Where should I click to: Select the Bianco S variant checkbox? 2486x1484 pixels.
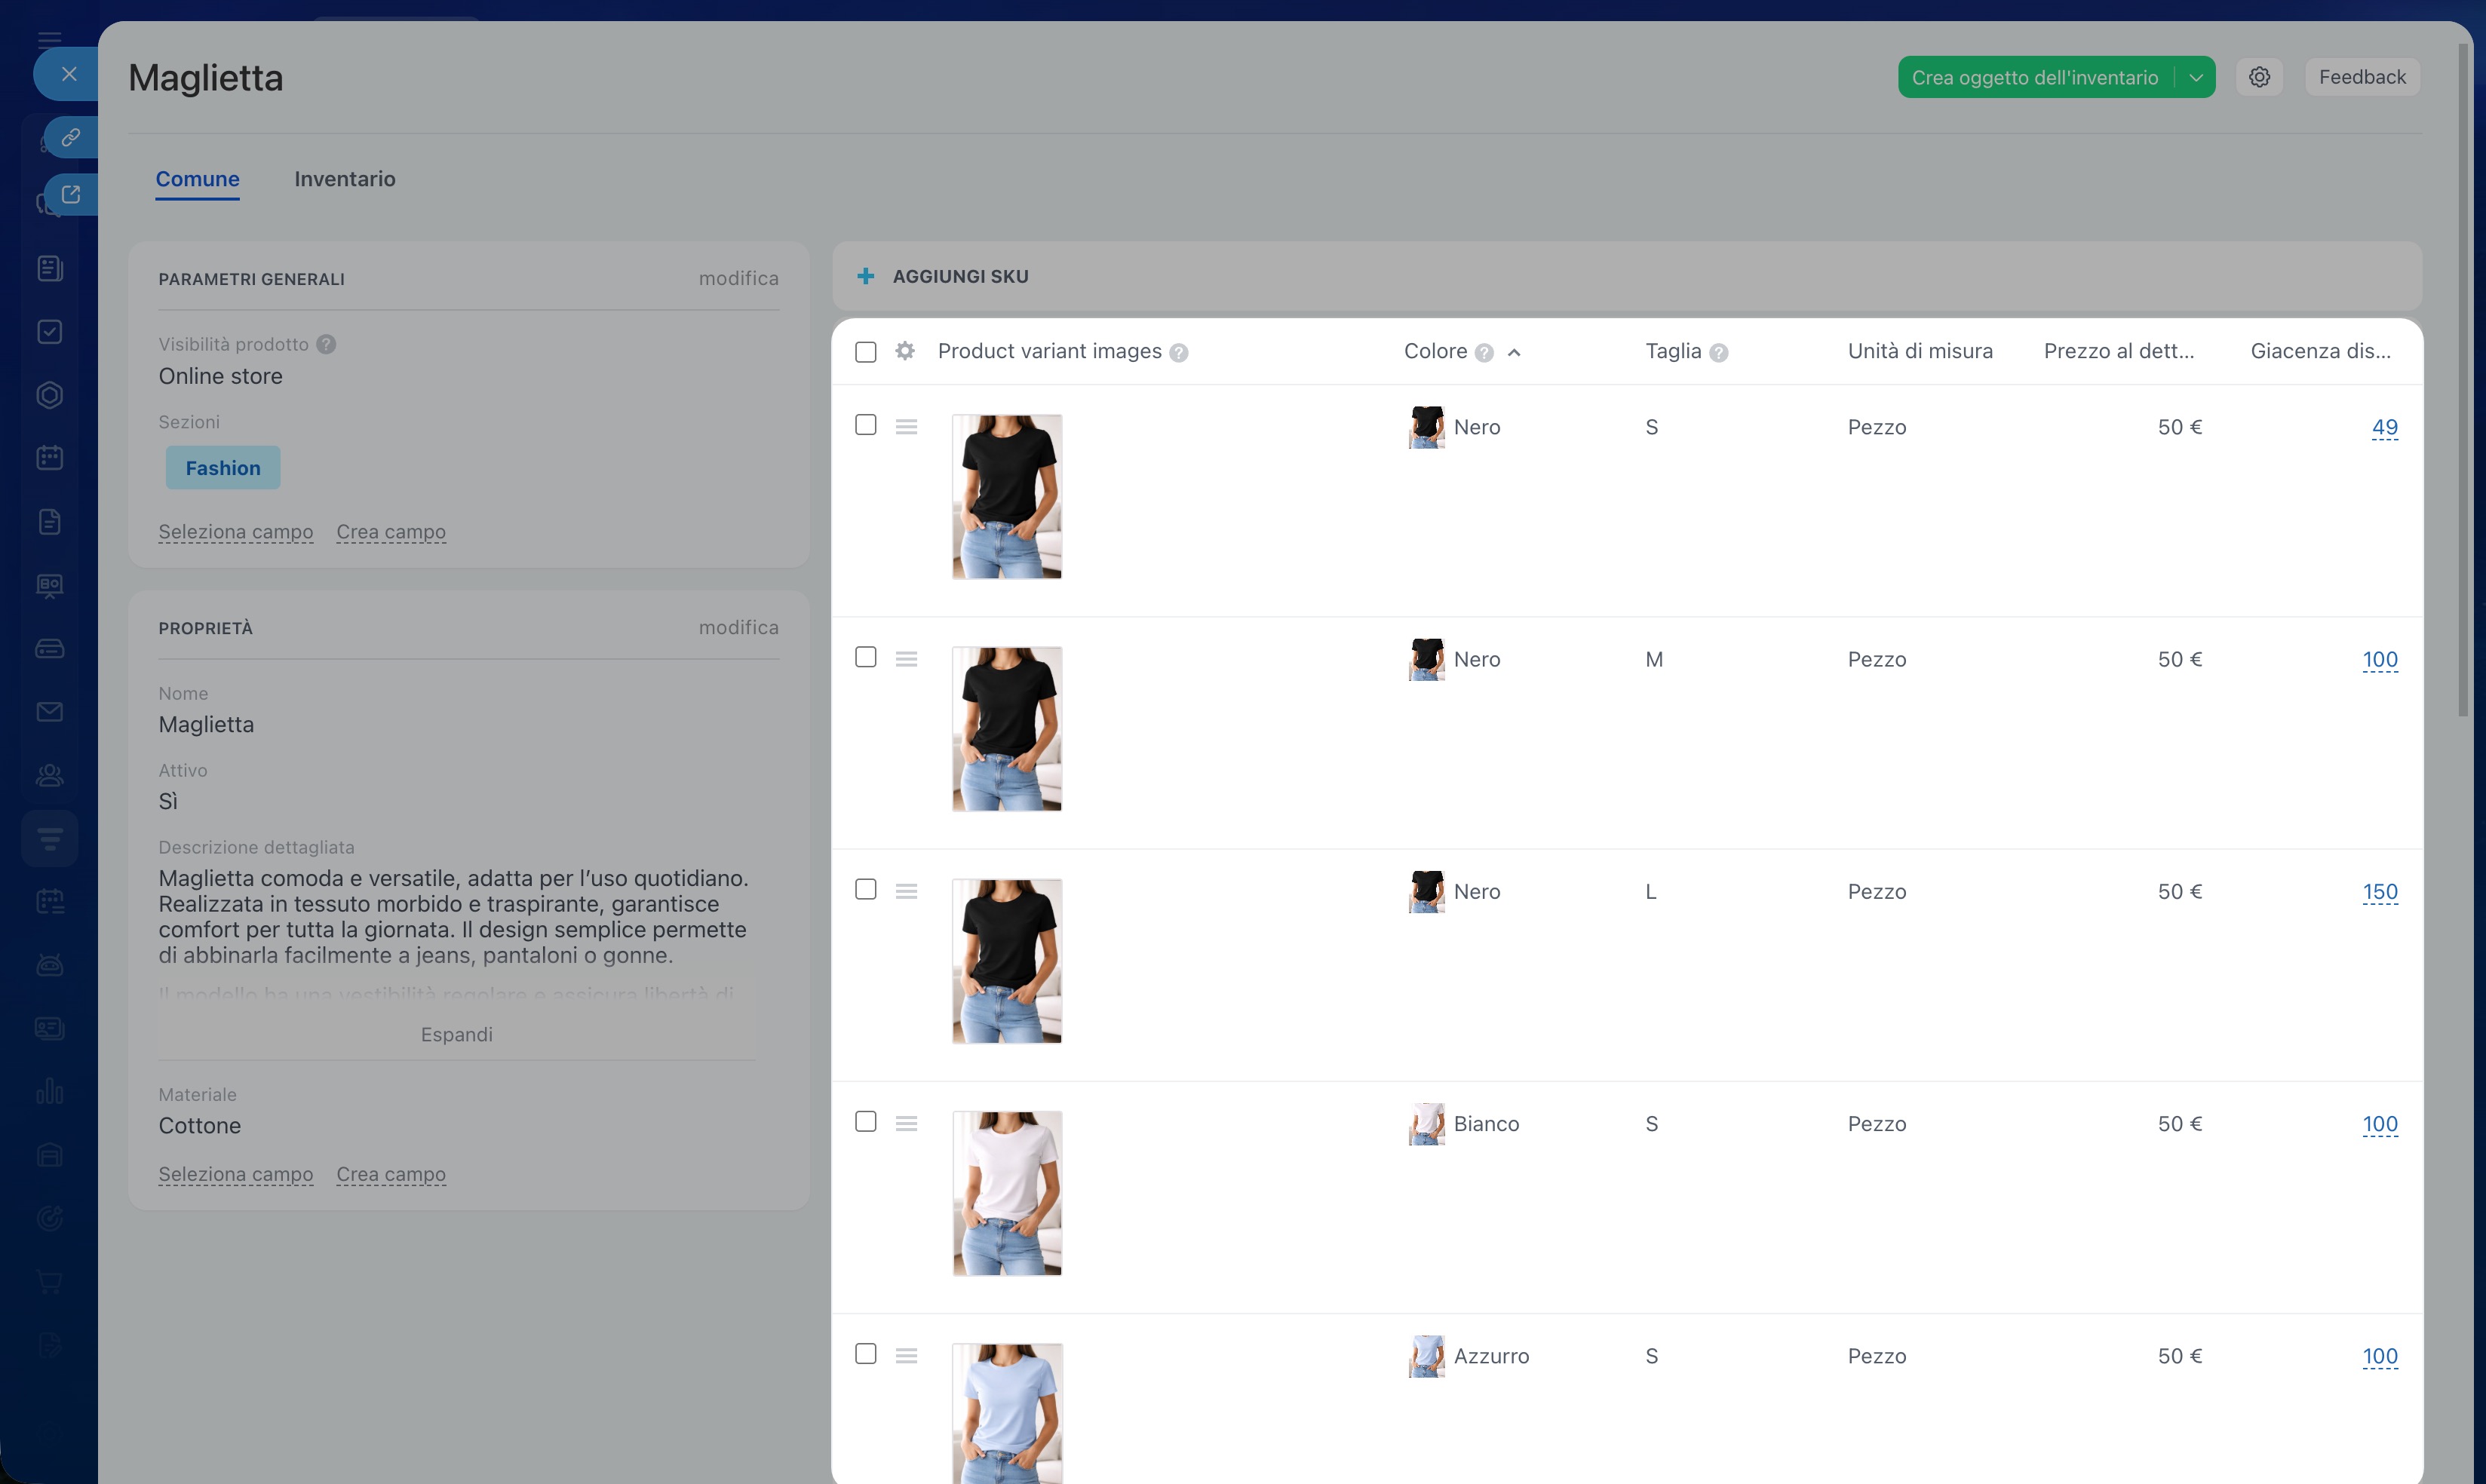coord(866,1121)
